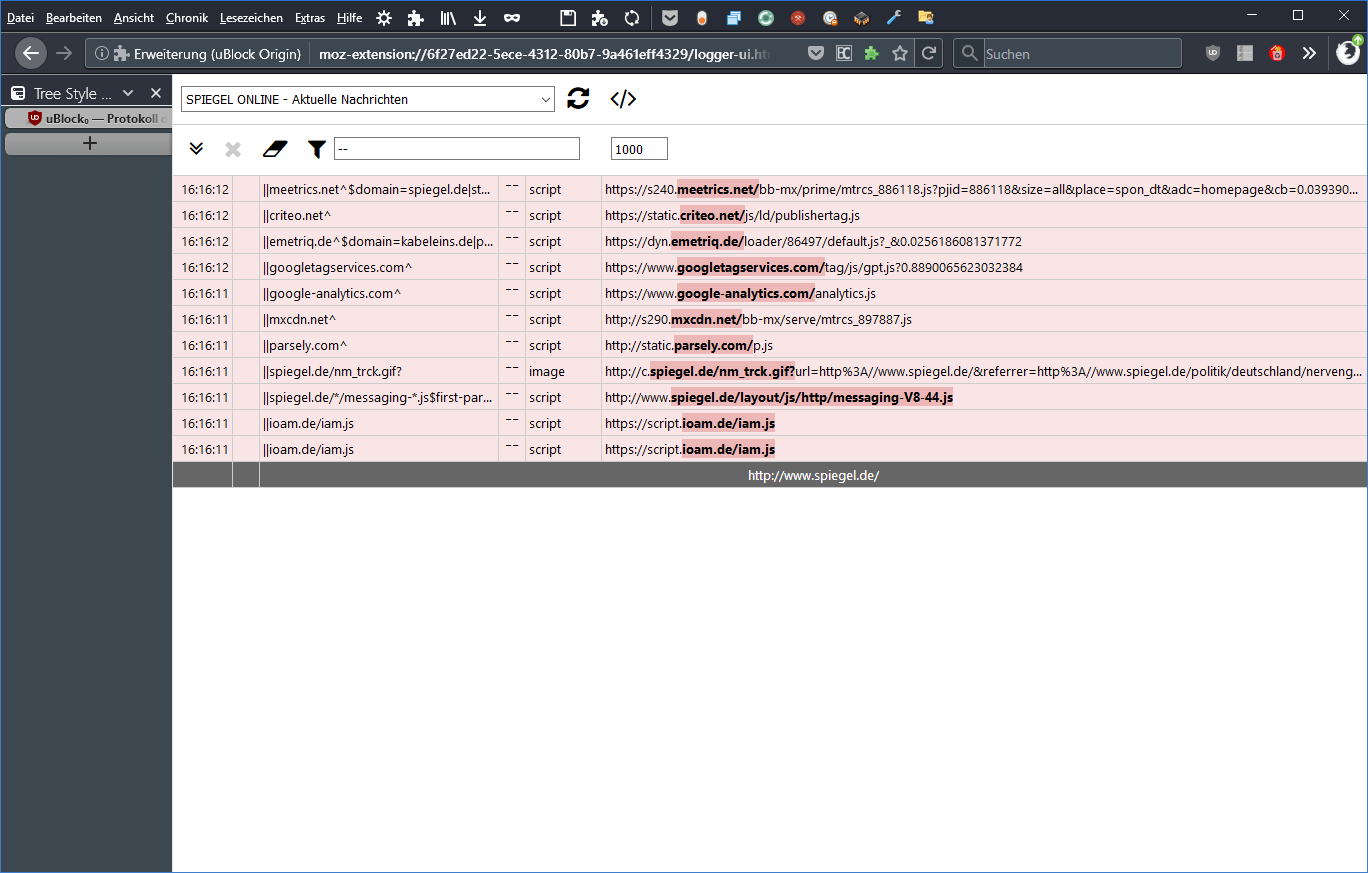The width and height of the screenshot is (1368, 873).
Task: Click the eraser icon to clear the log
Action: pyautogui.click(x=274, y=149)
